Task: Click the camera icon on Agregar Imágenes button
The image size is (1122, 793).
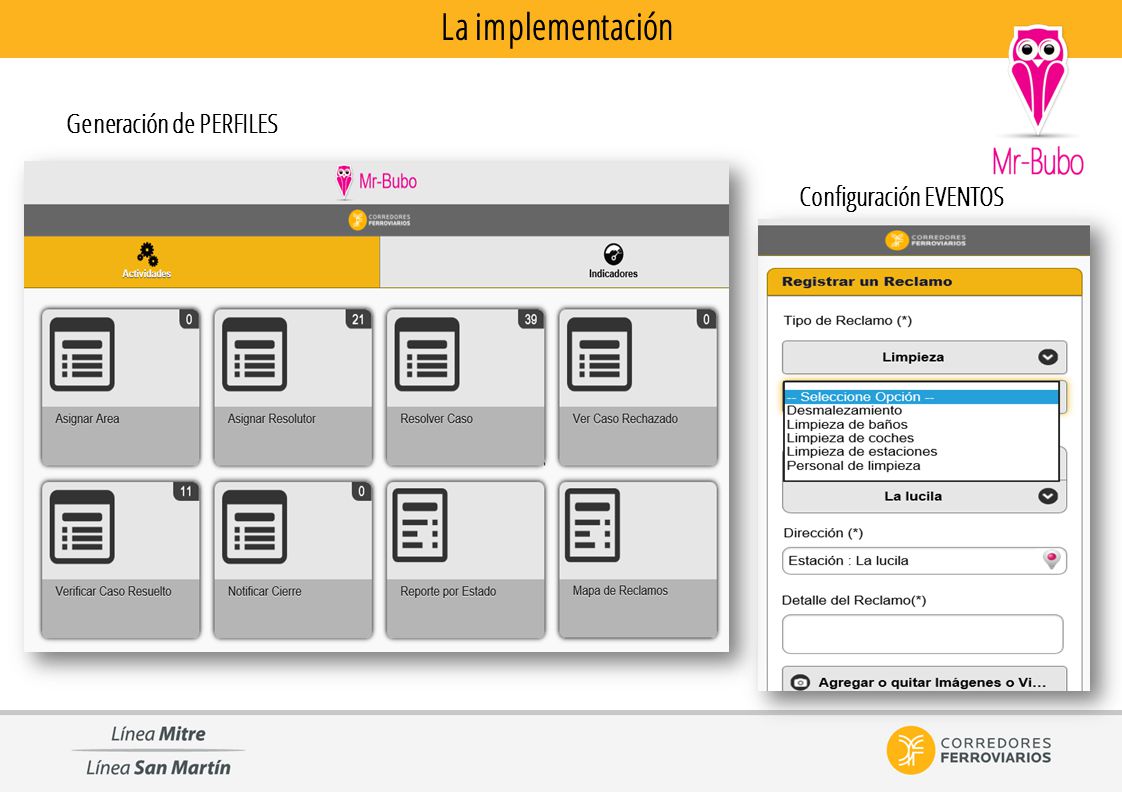Action: 800,683
